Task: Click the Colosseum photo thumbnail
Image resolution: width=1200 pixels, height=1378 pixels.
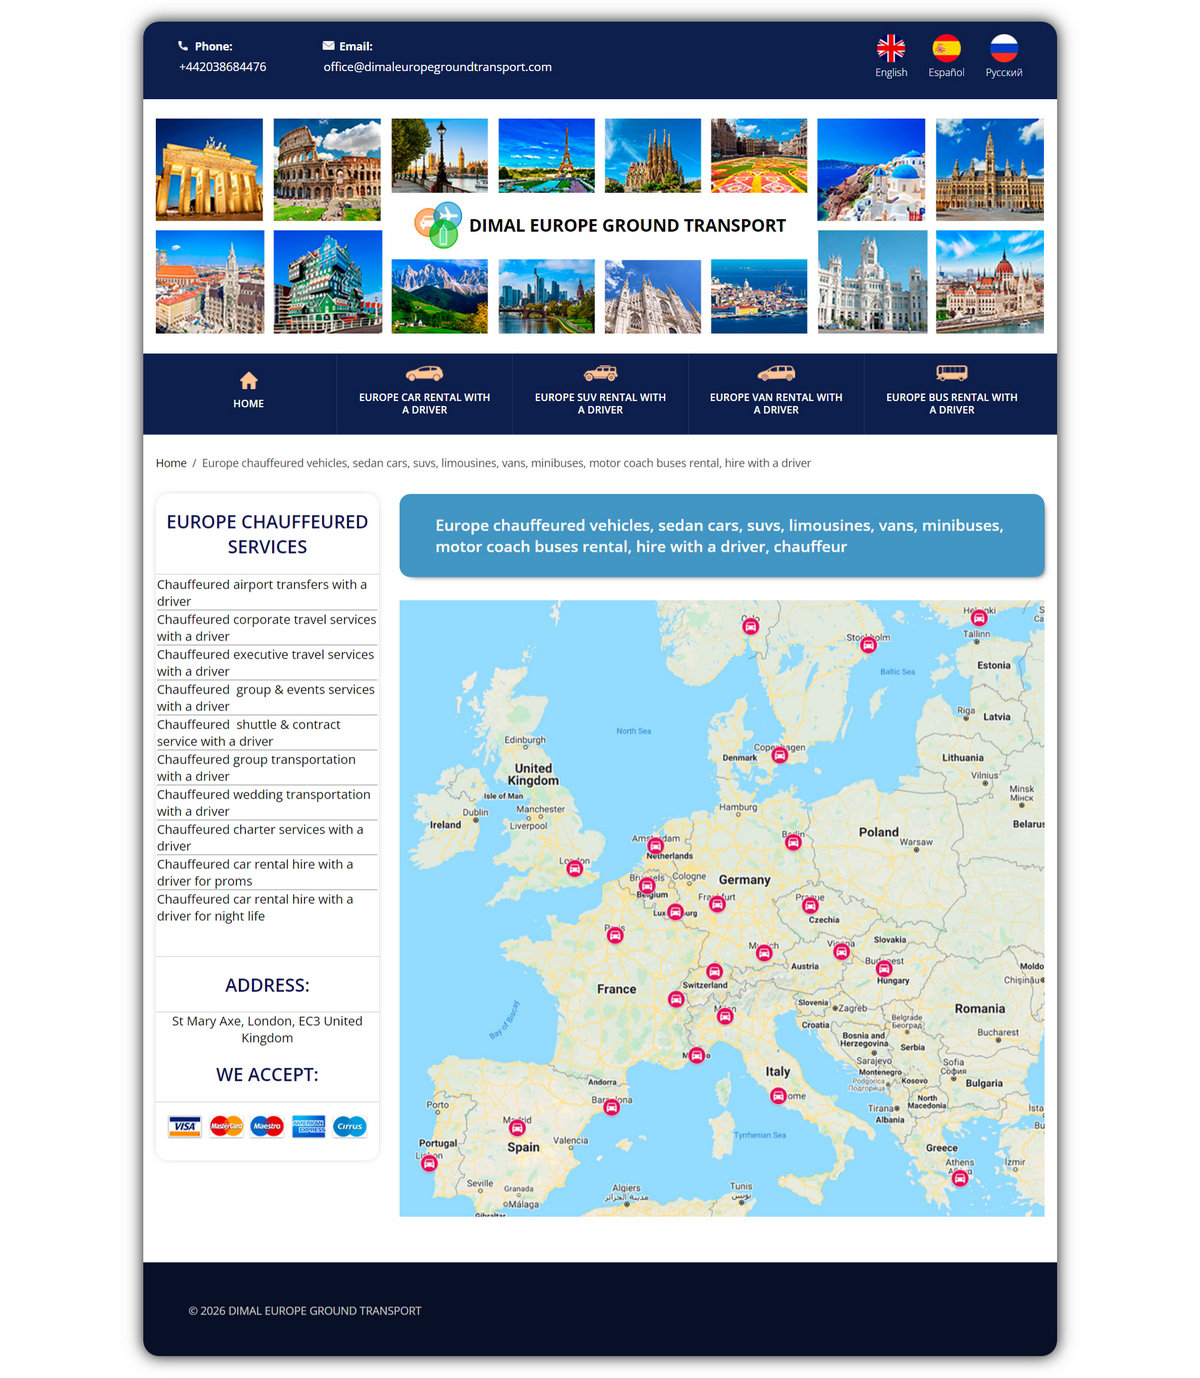Action: 327,169
